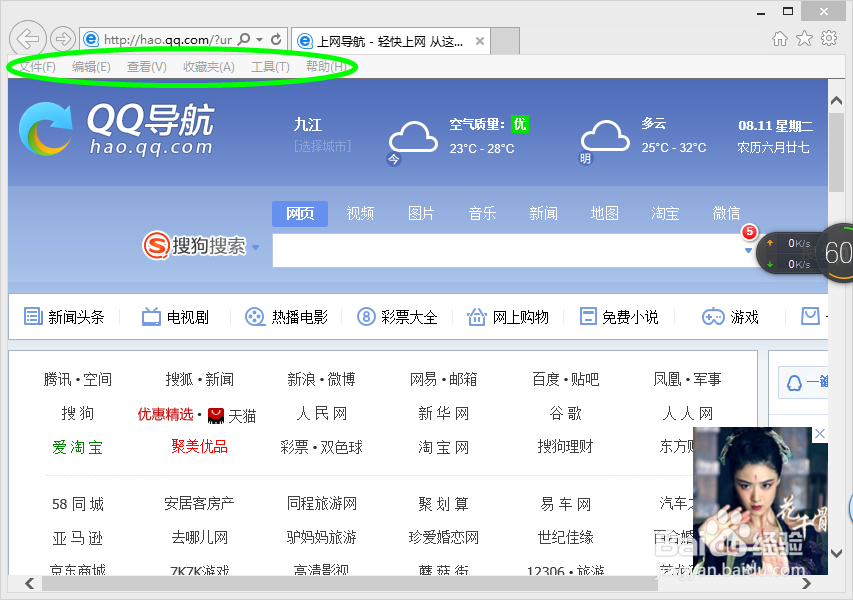
Task: Close the 上网导航 browser tab
Action: click(480, 41)
